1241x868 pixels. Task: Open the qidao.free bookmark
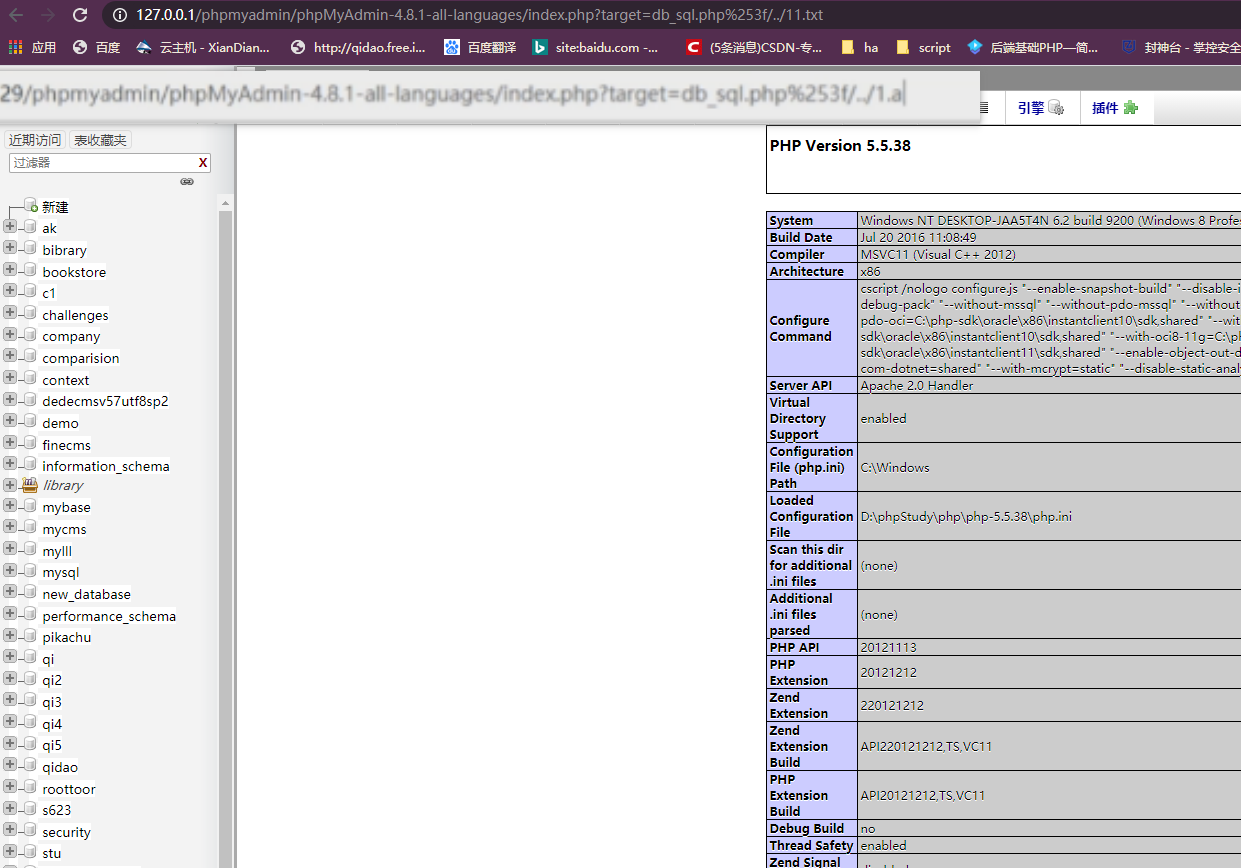pyautogui.click(x=358, y=47)
